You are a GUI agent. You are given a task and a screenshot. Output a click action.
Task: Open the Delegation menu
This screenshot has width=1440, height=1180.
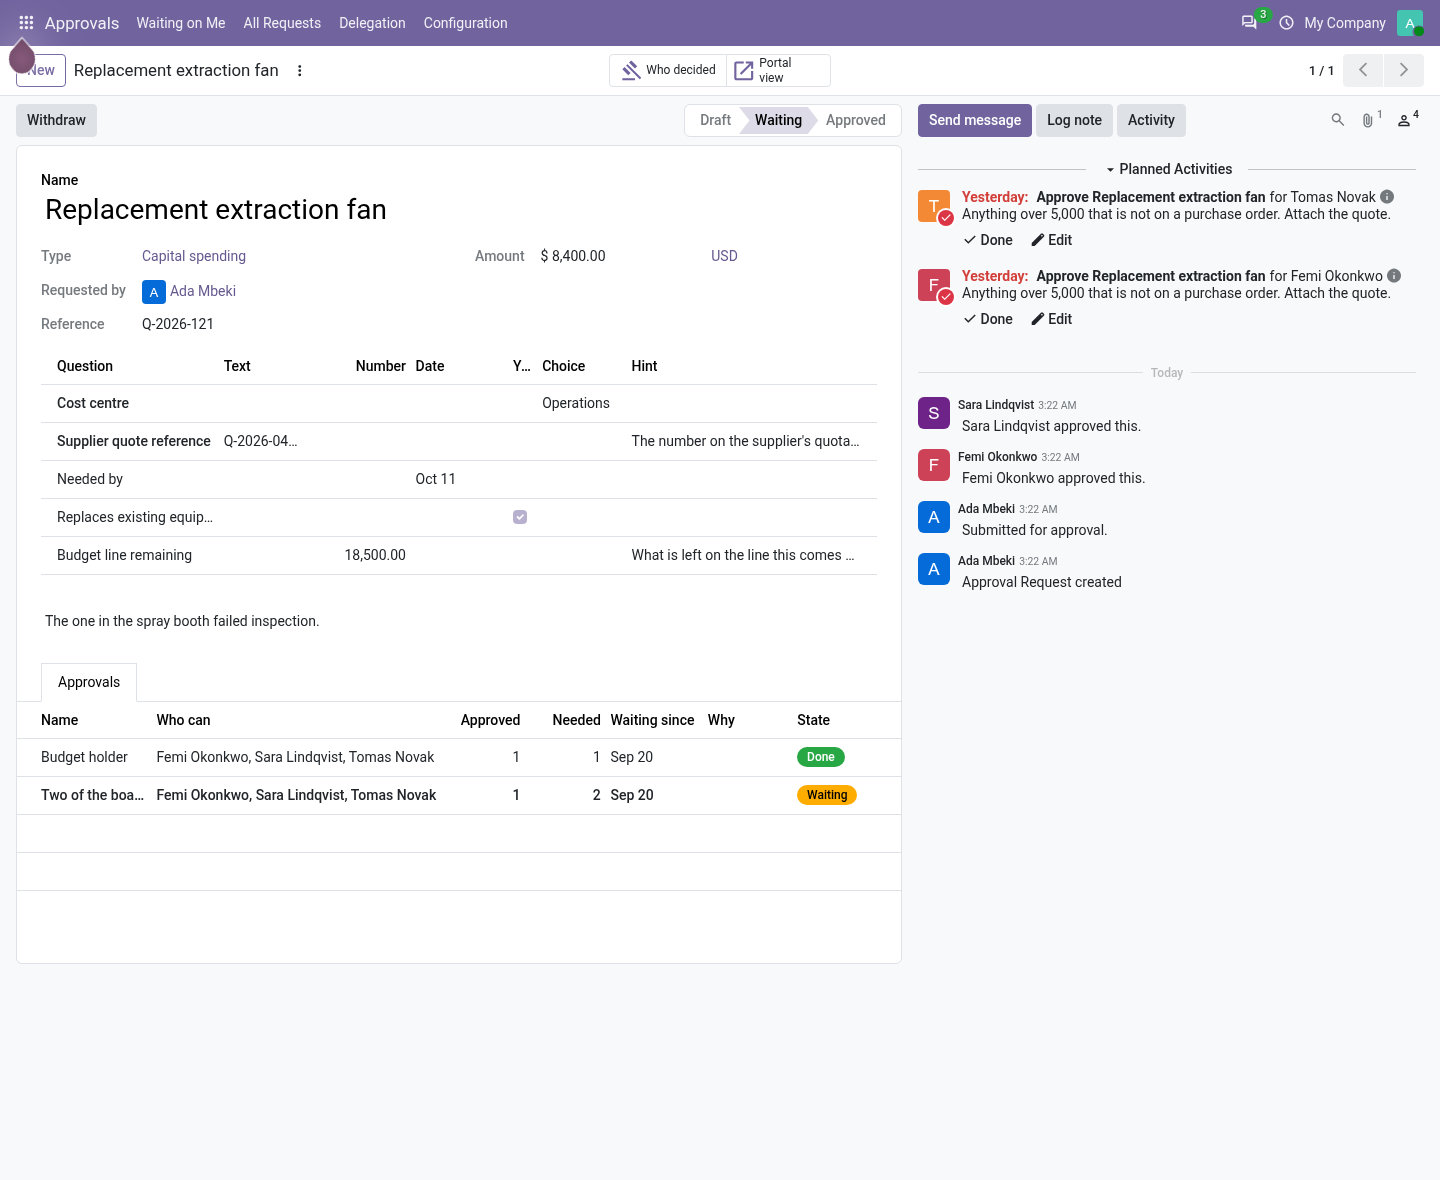[372, 23]
